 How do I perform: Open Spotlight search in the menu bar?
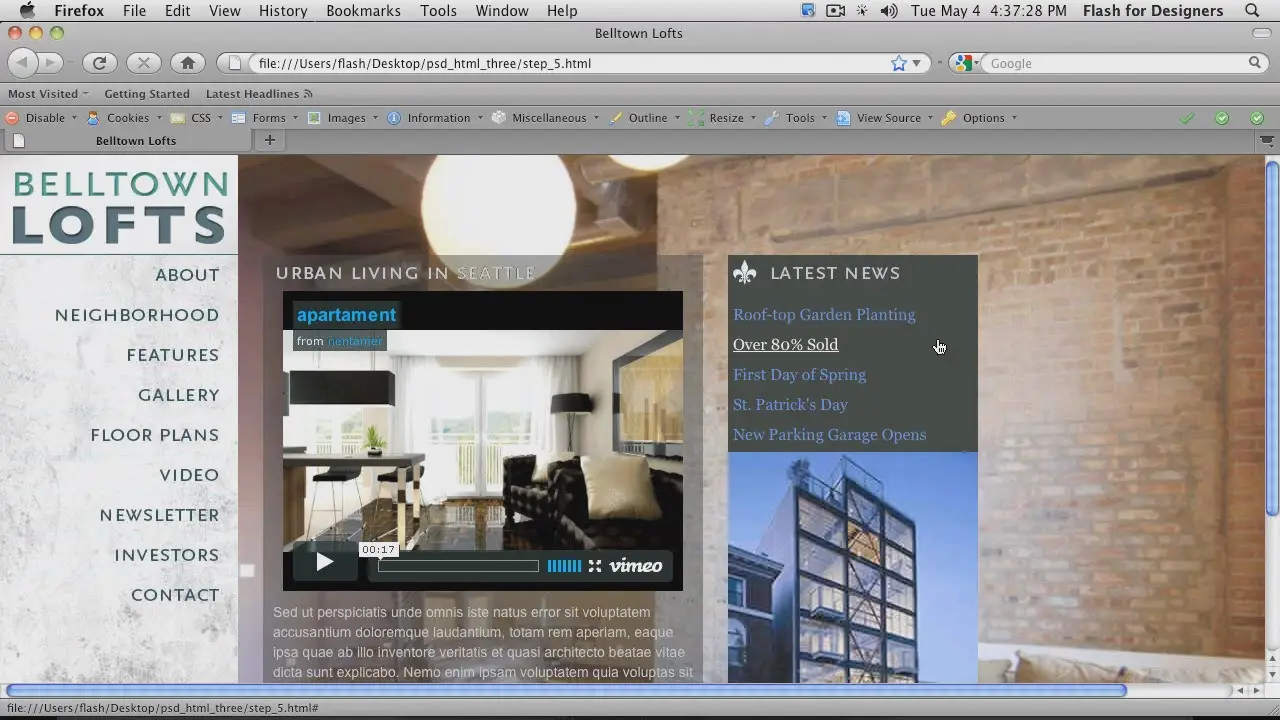1252,11
